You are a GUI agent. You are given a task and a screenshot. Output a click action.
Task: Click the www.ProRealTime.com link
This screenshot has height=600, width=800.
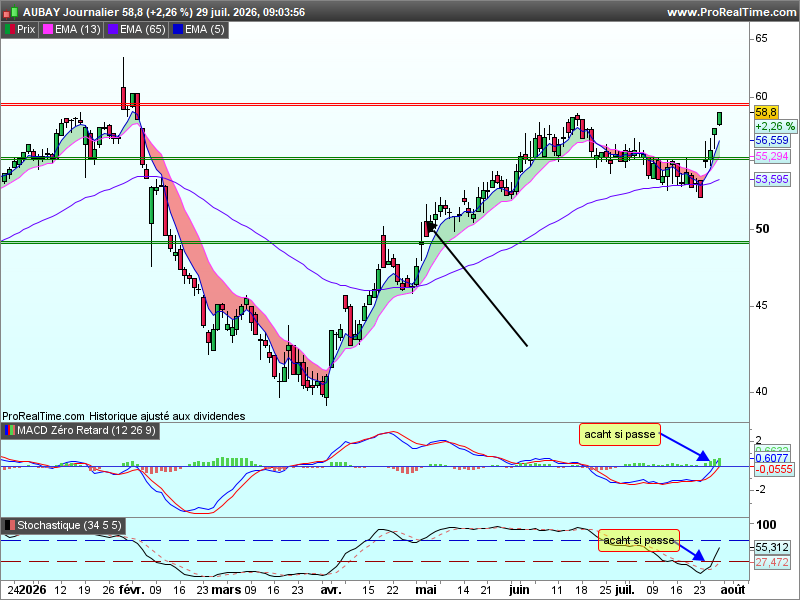click(x=731, y=12)
